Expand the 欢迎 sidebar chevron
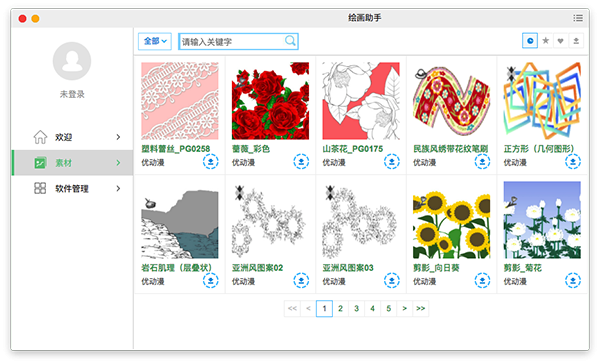 (118, 137)
